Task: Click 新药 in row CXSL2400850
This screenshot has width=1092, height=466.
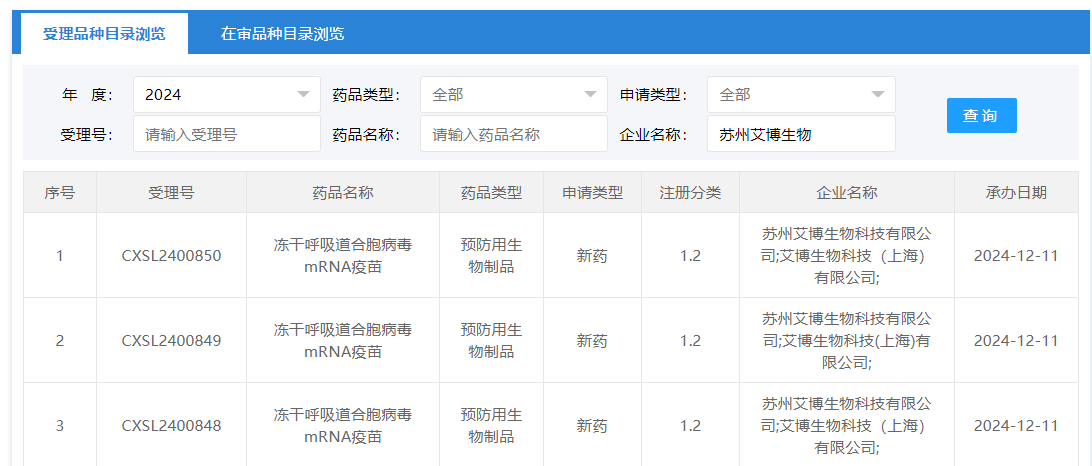Action: pyautogui.click(x=592, y=256)
